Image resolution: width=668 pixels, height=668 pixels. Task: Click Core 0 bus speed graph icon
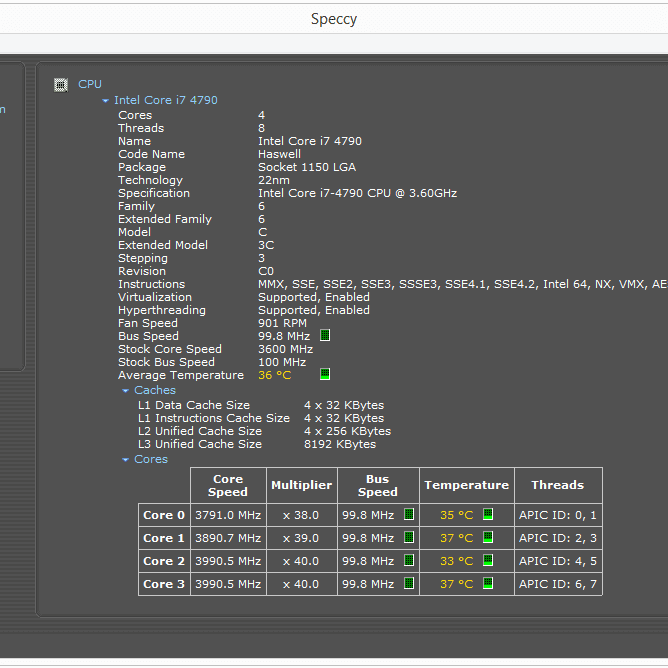pyautogui.click(x=409, y=514)
